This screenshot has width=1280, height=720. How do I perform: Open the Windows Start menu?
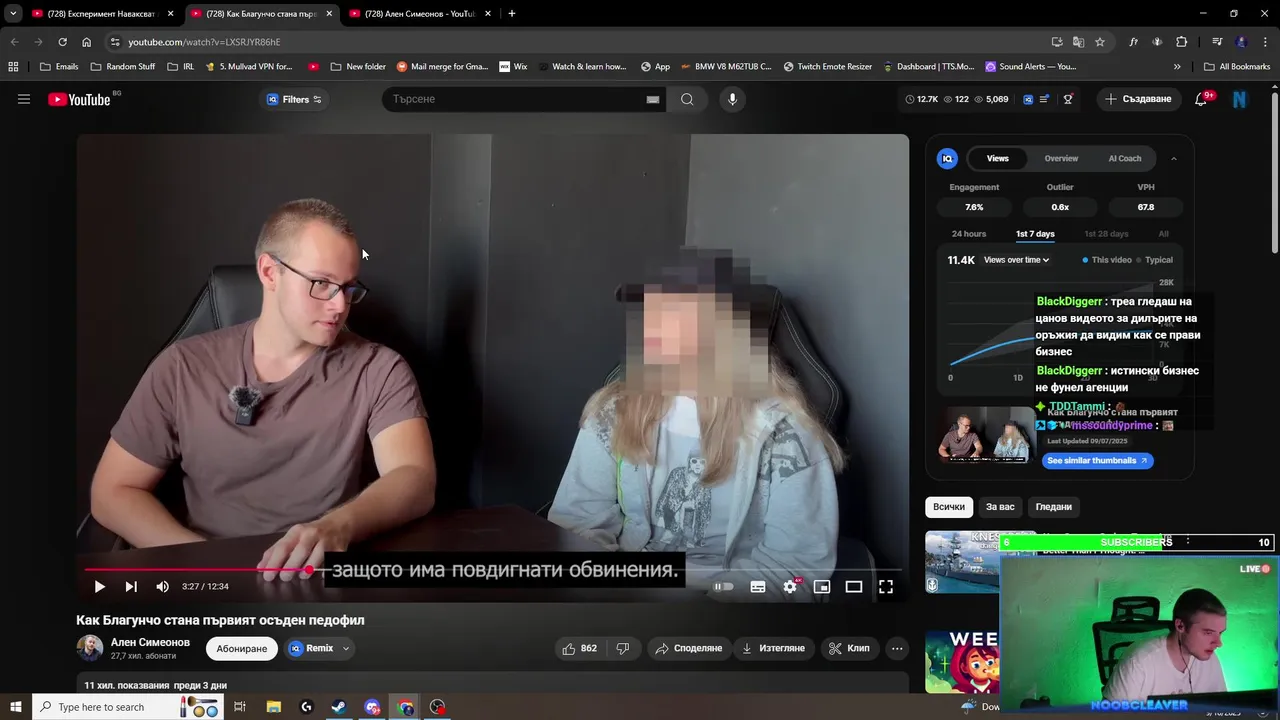(15, 707)
